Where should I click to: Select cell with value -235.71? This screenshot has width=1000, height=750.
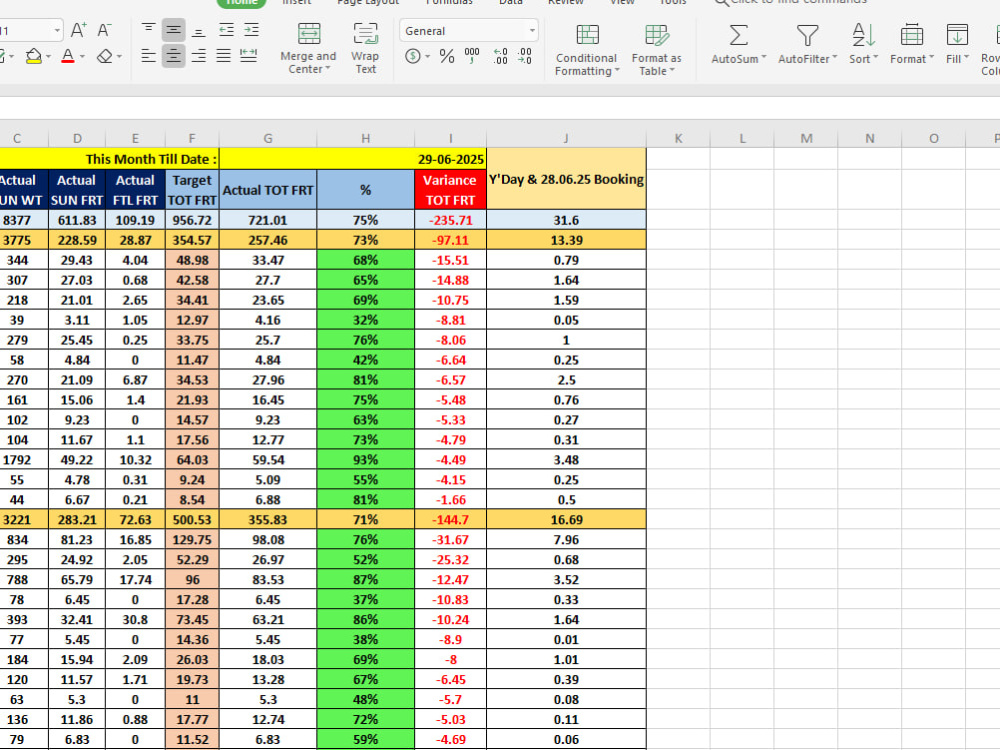click(x=450, y=220)
